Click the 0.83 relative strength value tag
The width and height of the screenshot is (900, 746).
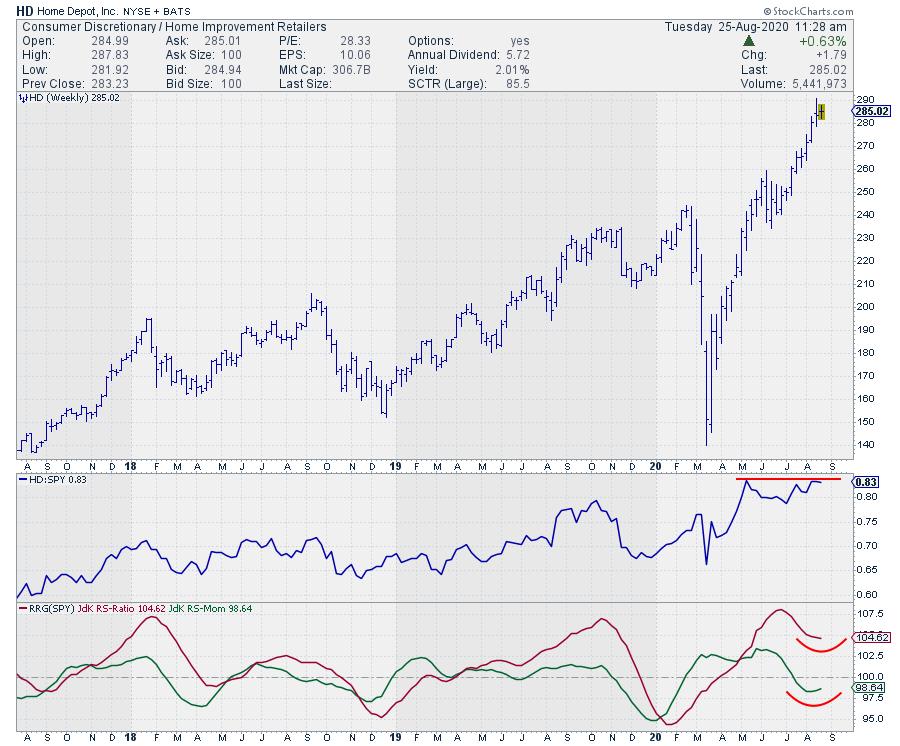[x=866, y=482]
